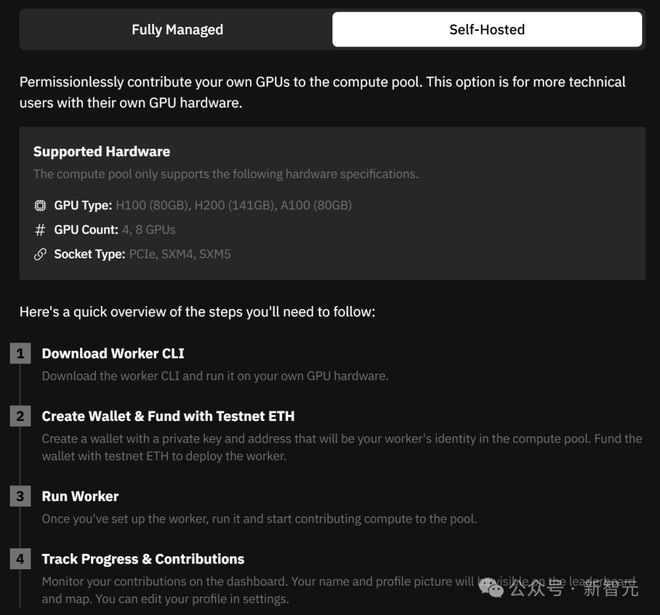Click the quick overview of steps text
This screenshot has height=615, width=660.
point(197,312)
